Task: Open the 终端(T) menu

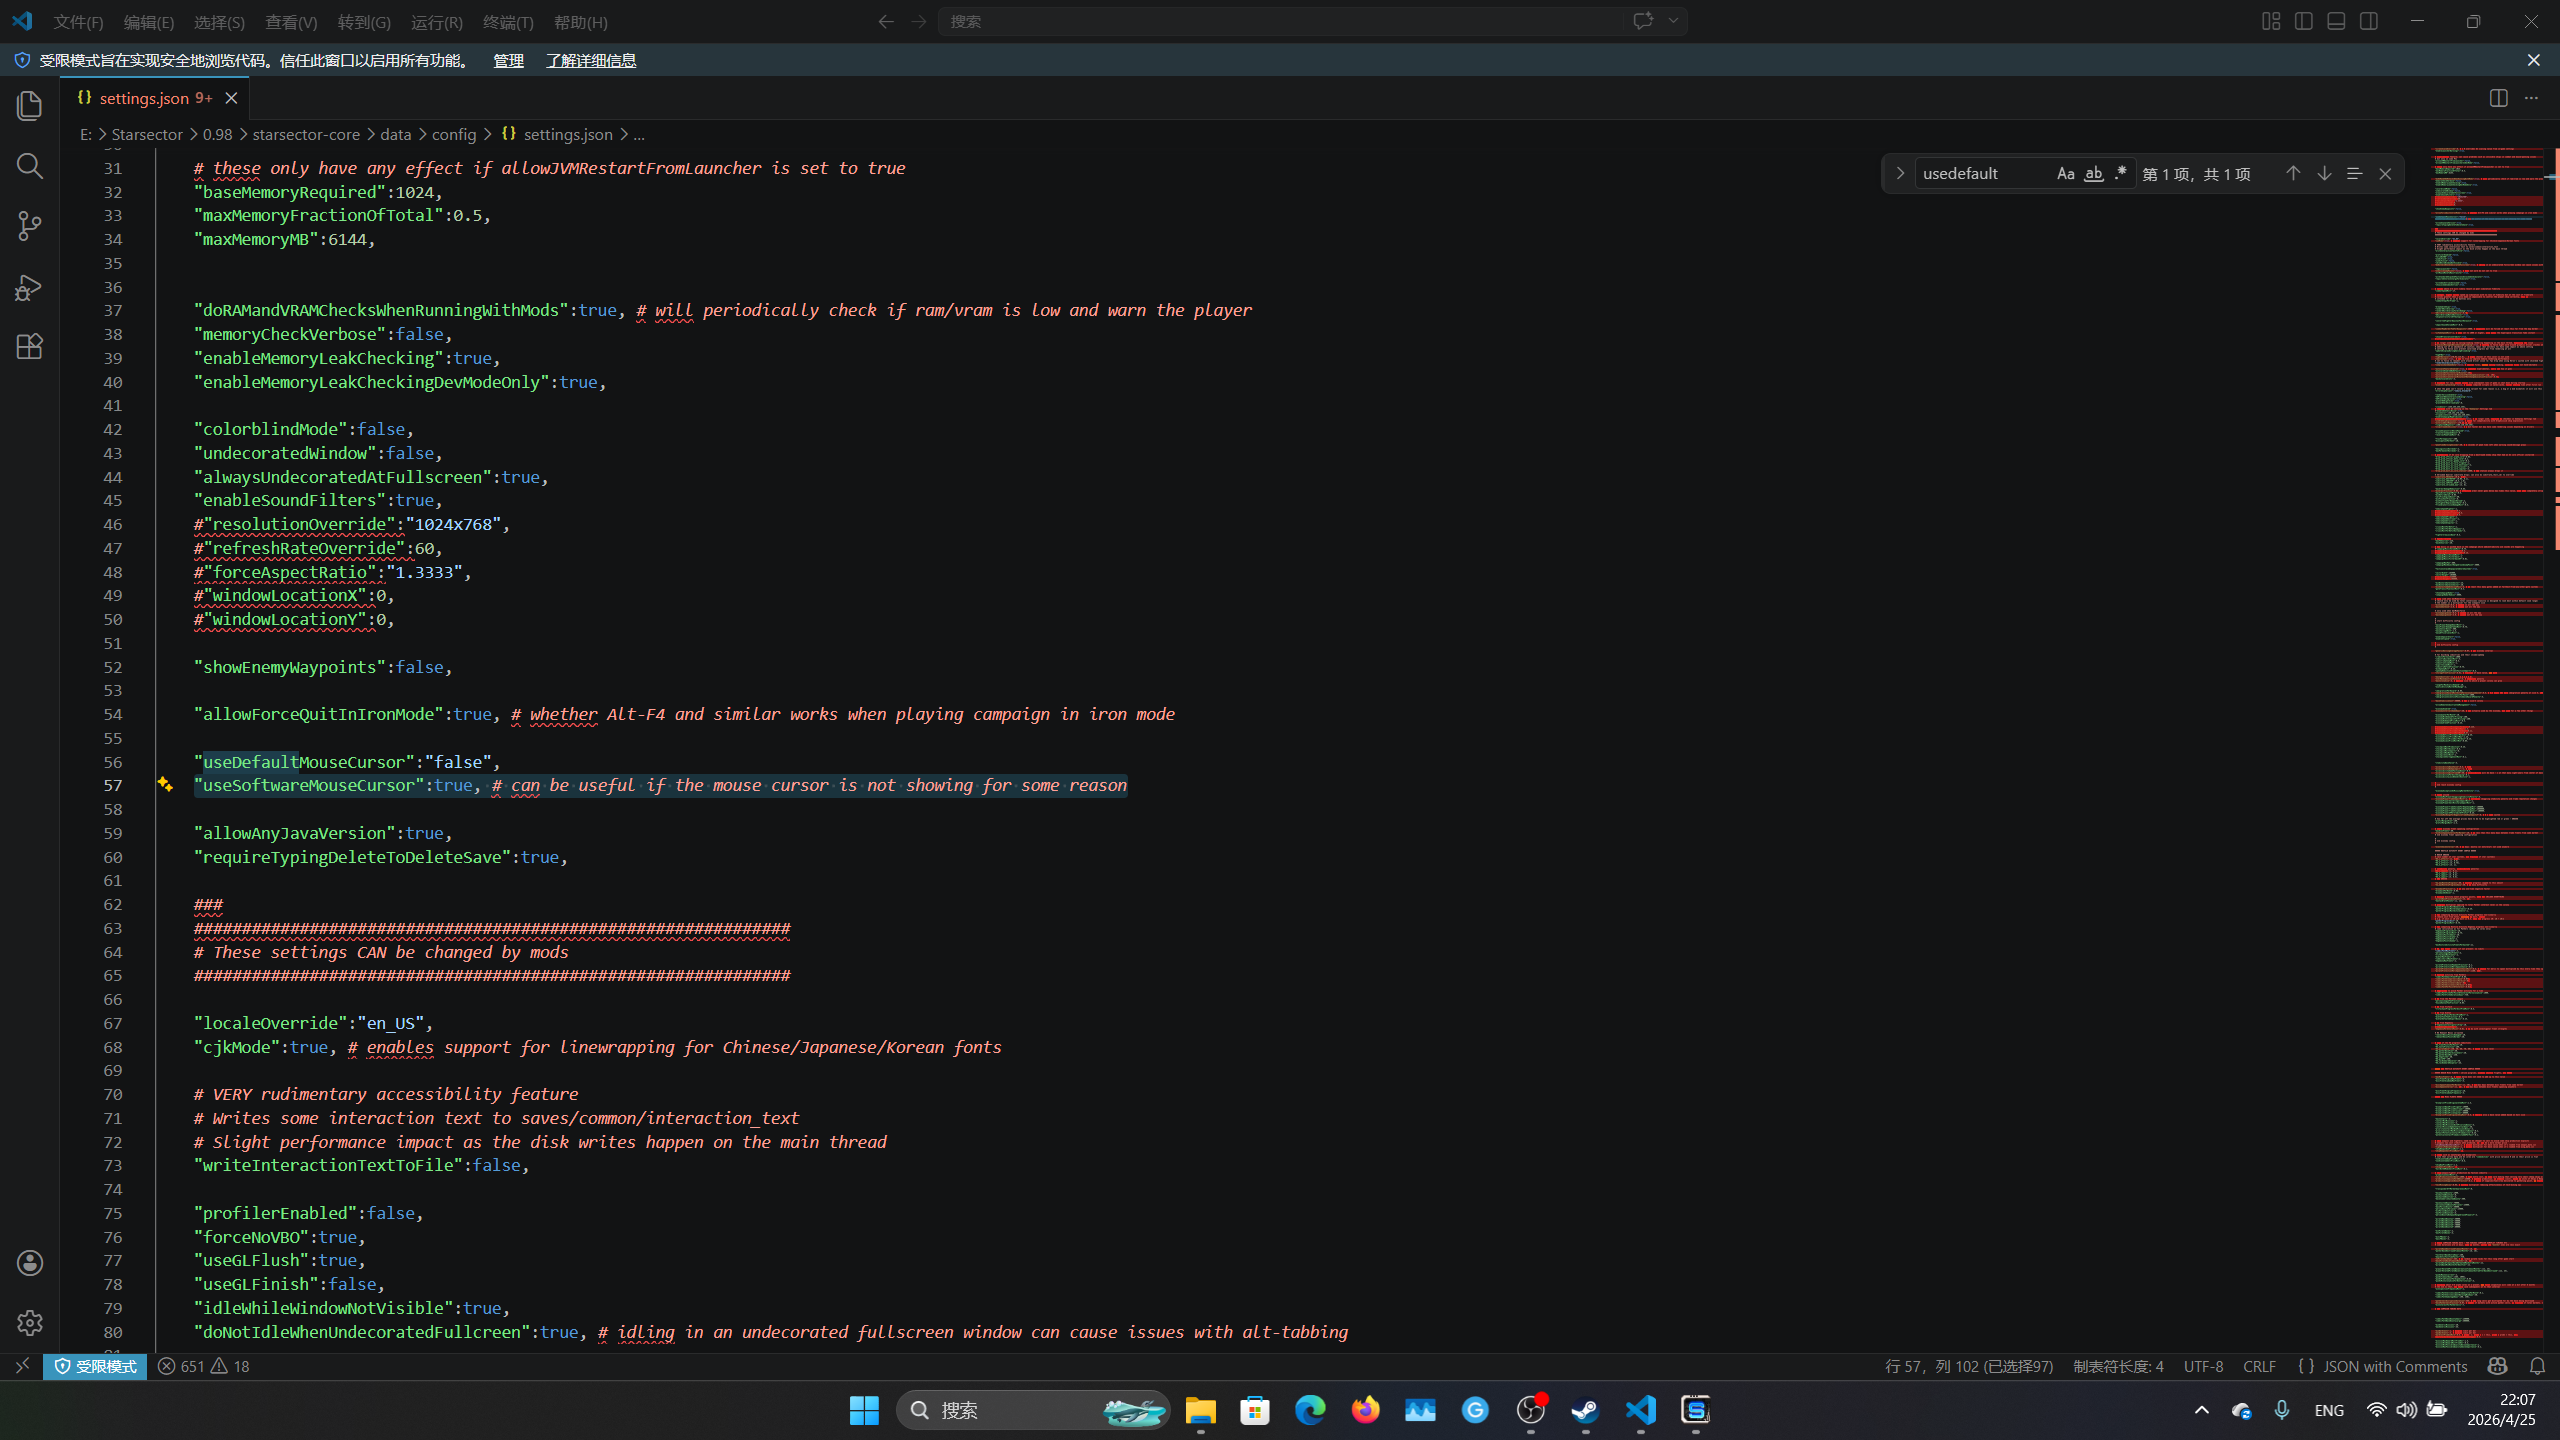Action: [x=507, y=22]
